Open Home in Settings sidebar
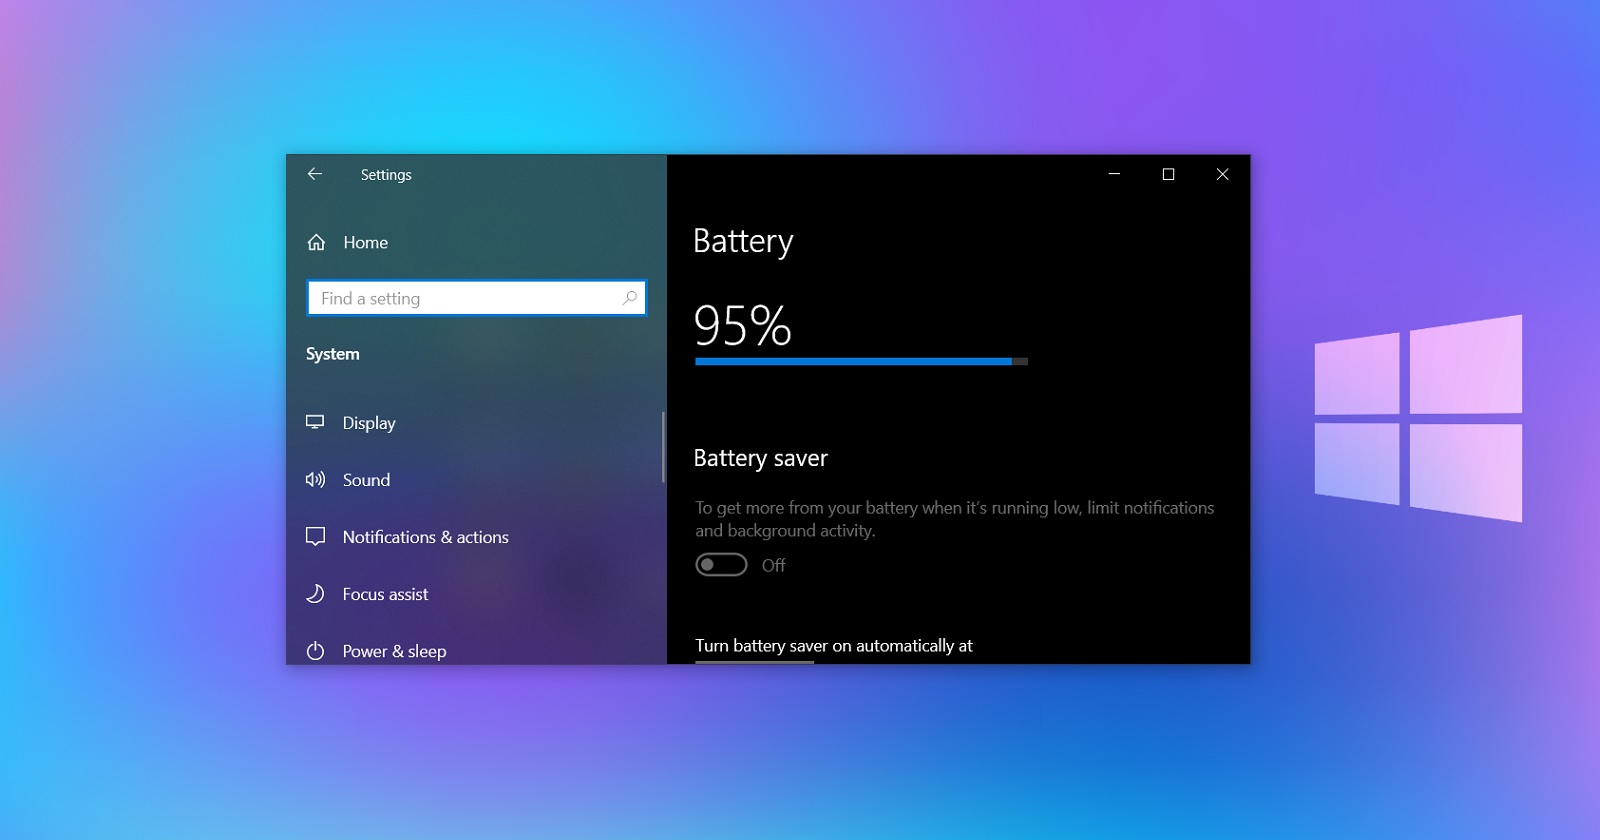This screenshot has height=840, width=1600. pos(365,242)
